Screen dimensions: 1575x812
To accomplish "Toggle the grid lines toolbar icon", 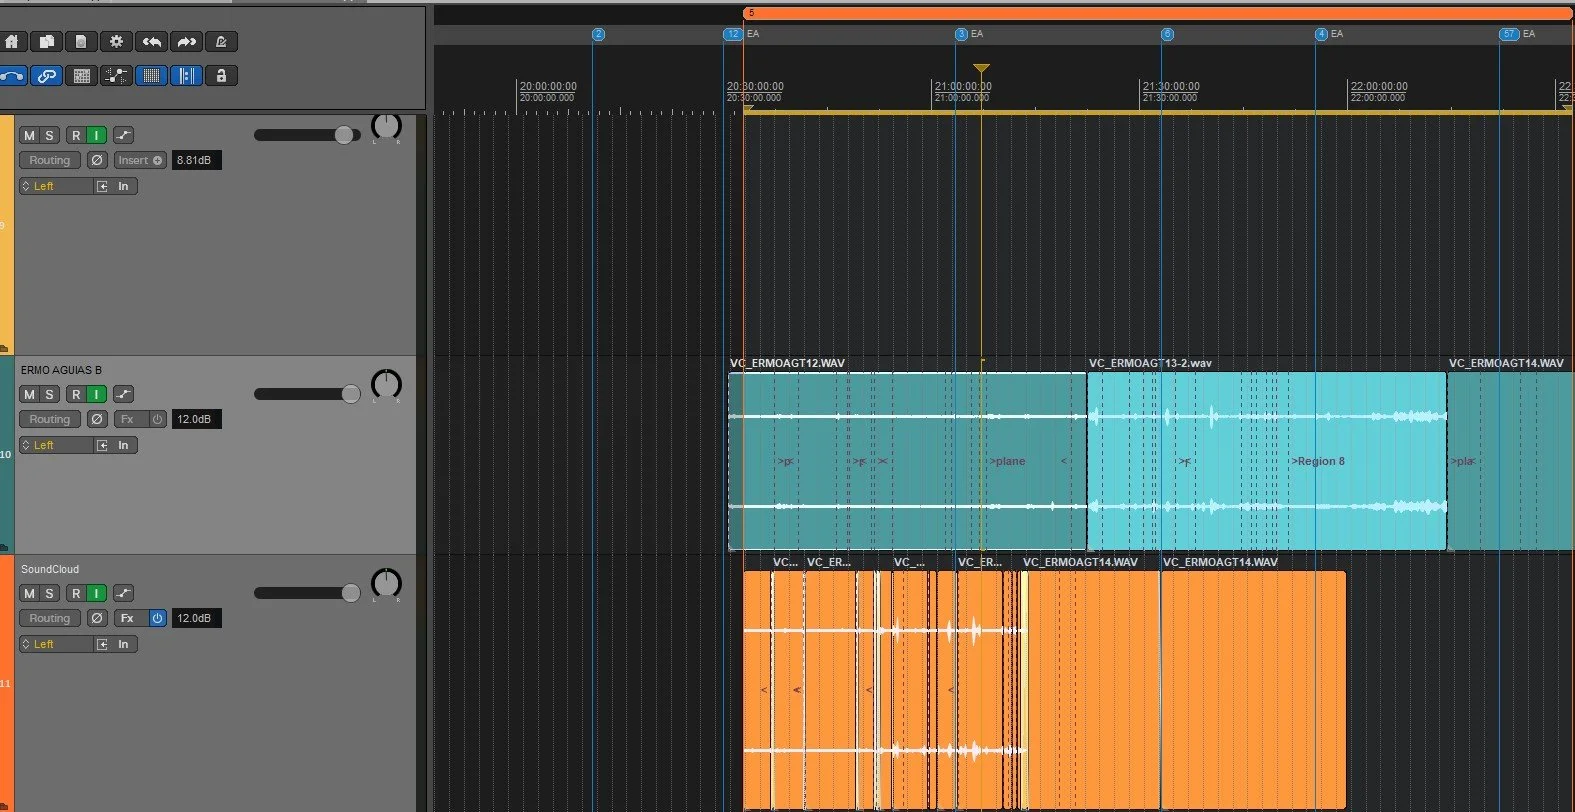I will click(x=152, y=75).
